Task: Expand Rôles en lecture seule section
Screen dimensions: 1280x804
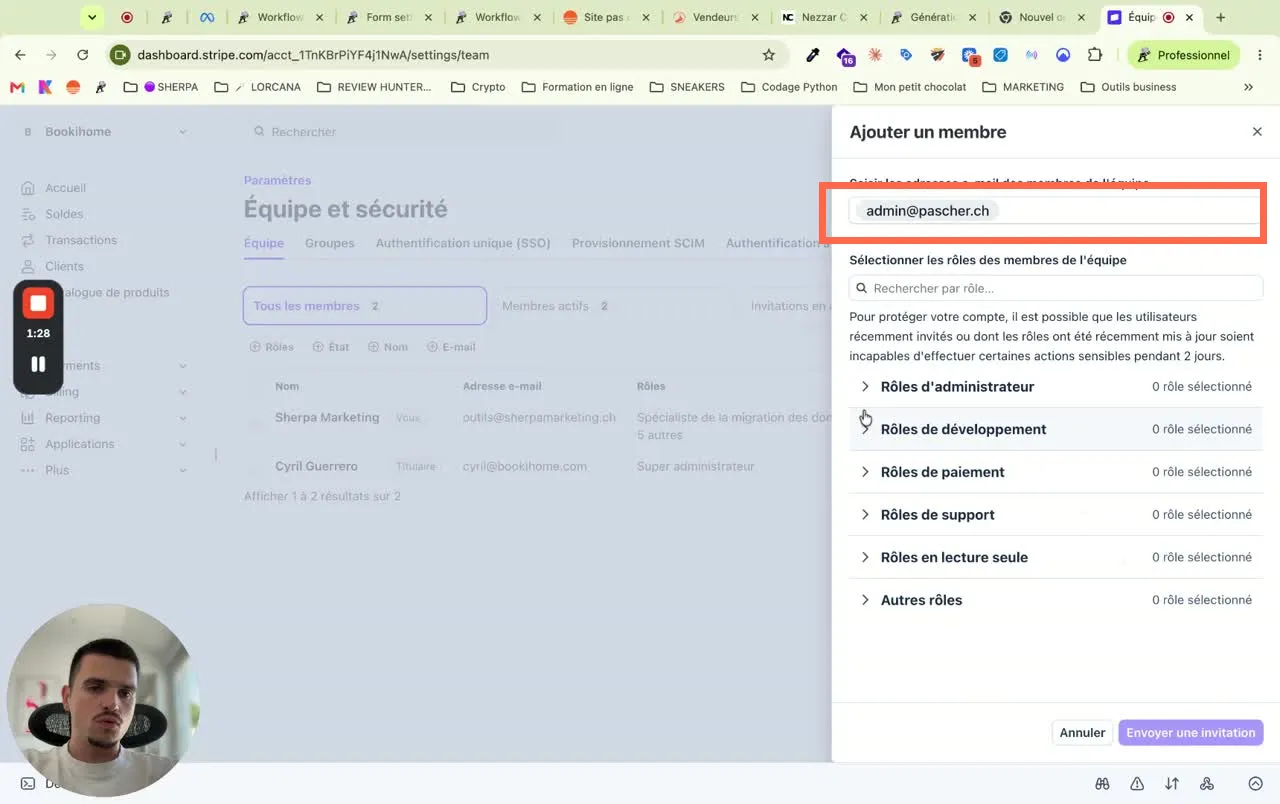Action: click(1056, 557)
